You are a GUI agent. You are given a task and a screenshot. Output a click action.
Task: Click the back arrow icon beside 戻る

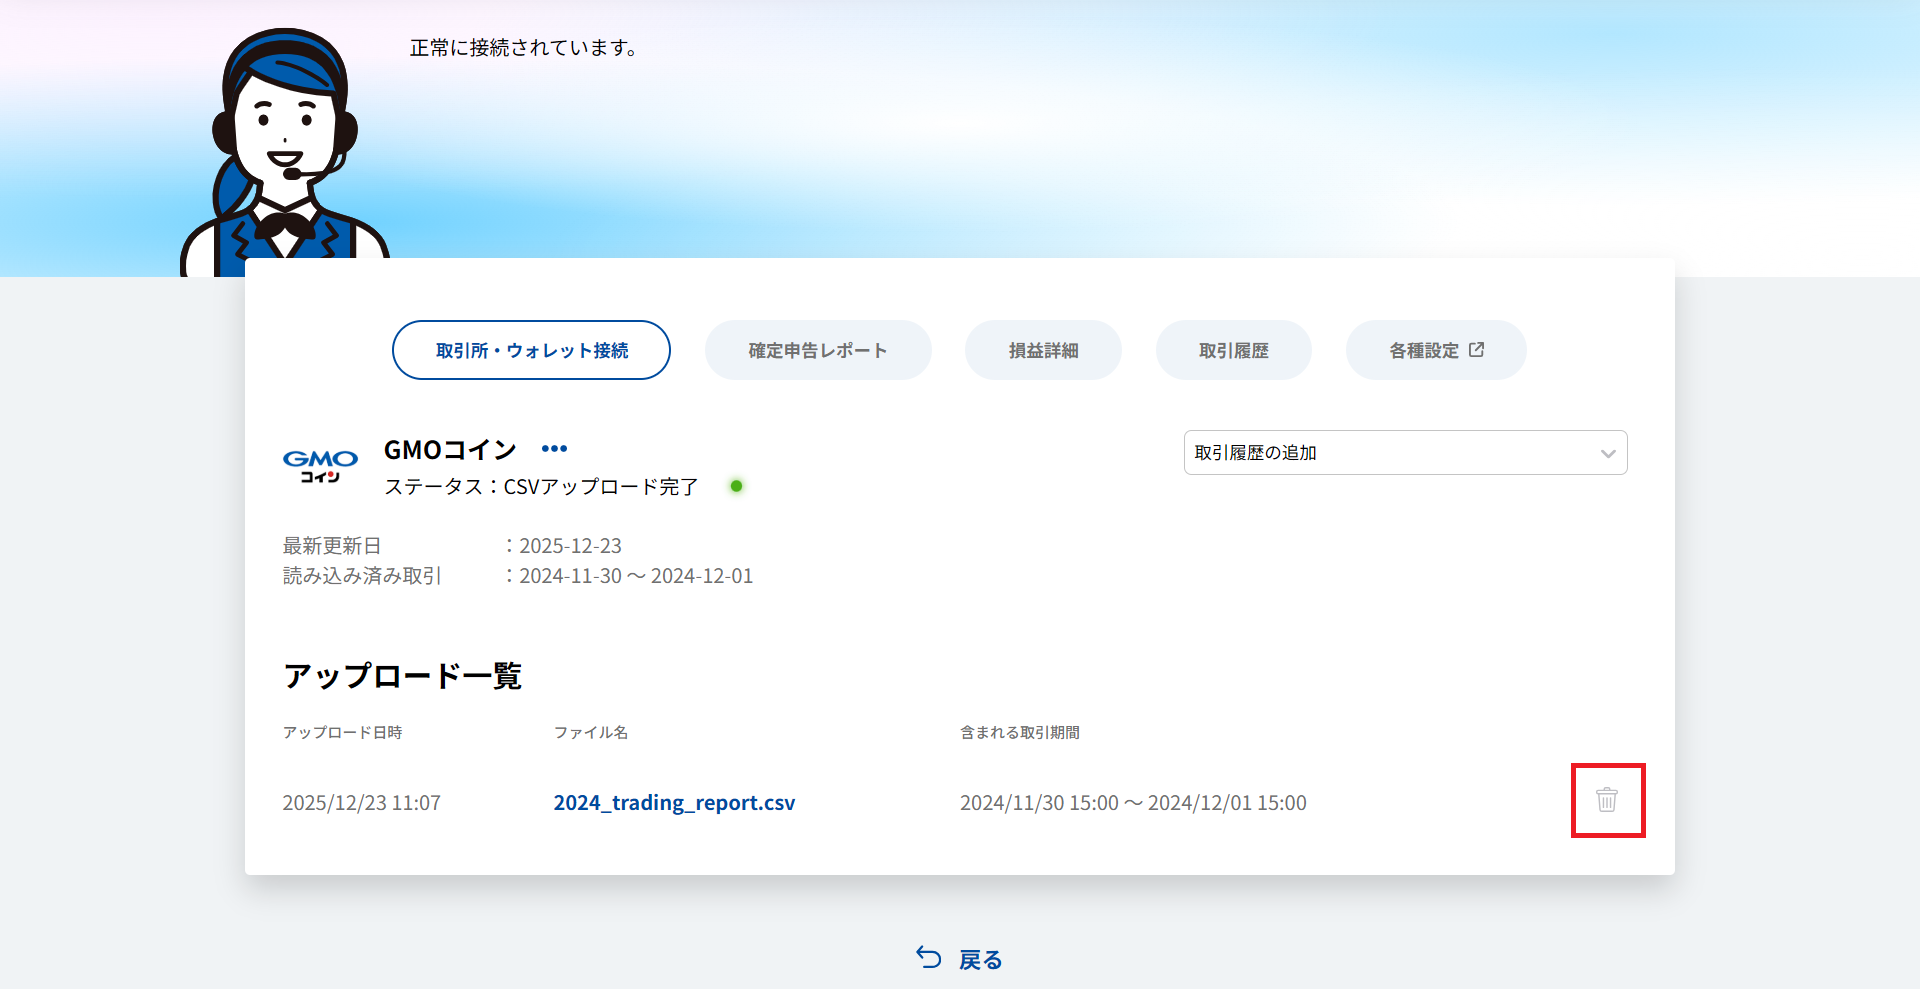pyautogui.click(x=929, y=958)
